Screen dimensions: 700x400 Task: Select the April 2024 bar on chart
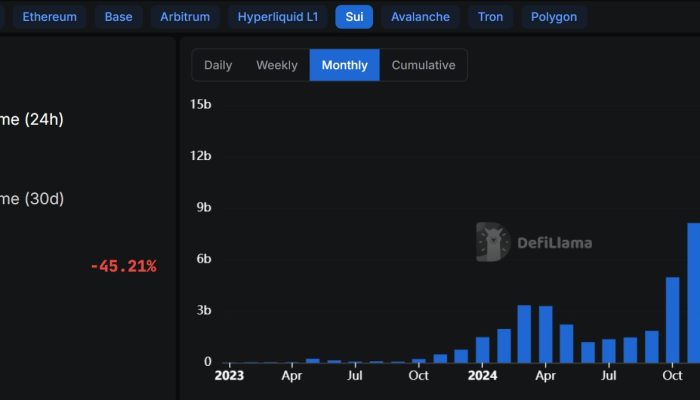(x=545, y=334)
